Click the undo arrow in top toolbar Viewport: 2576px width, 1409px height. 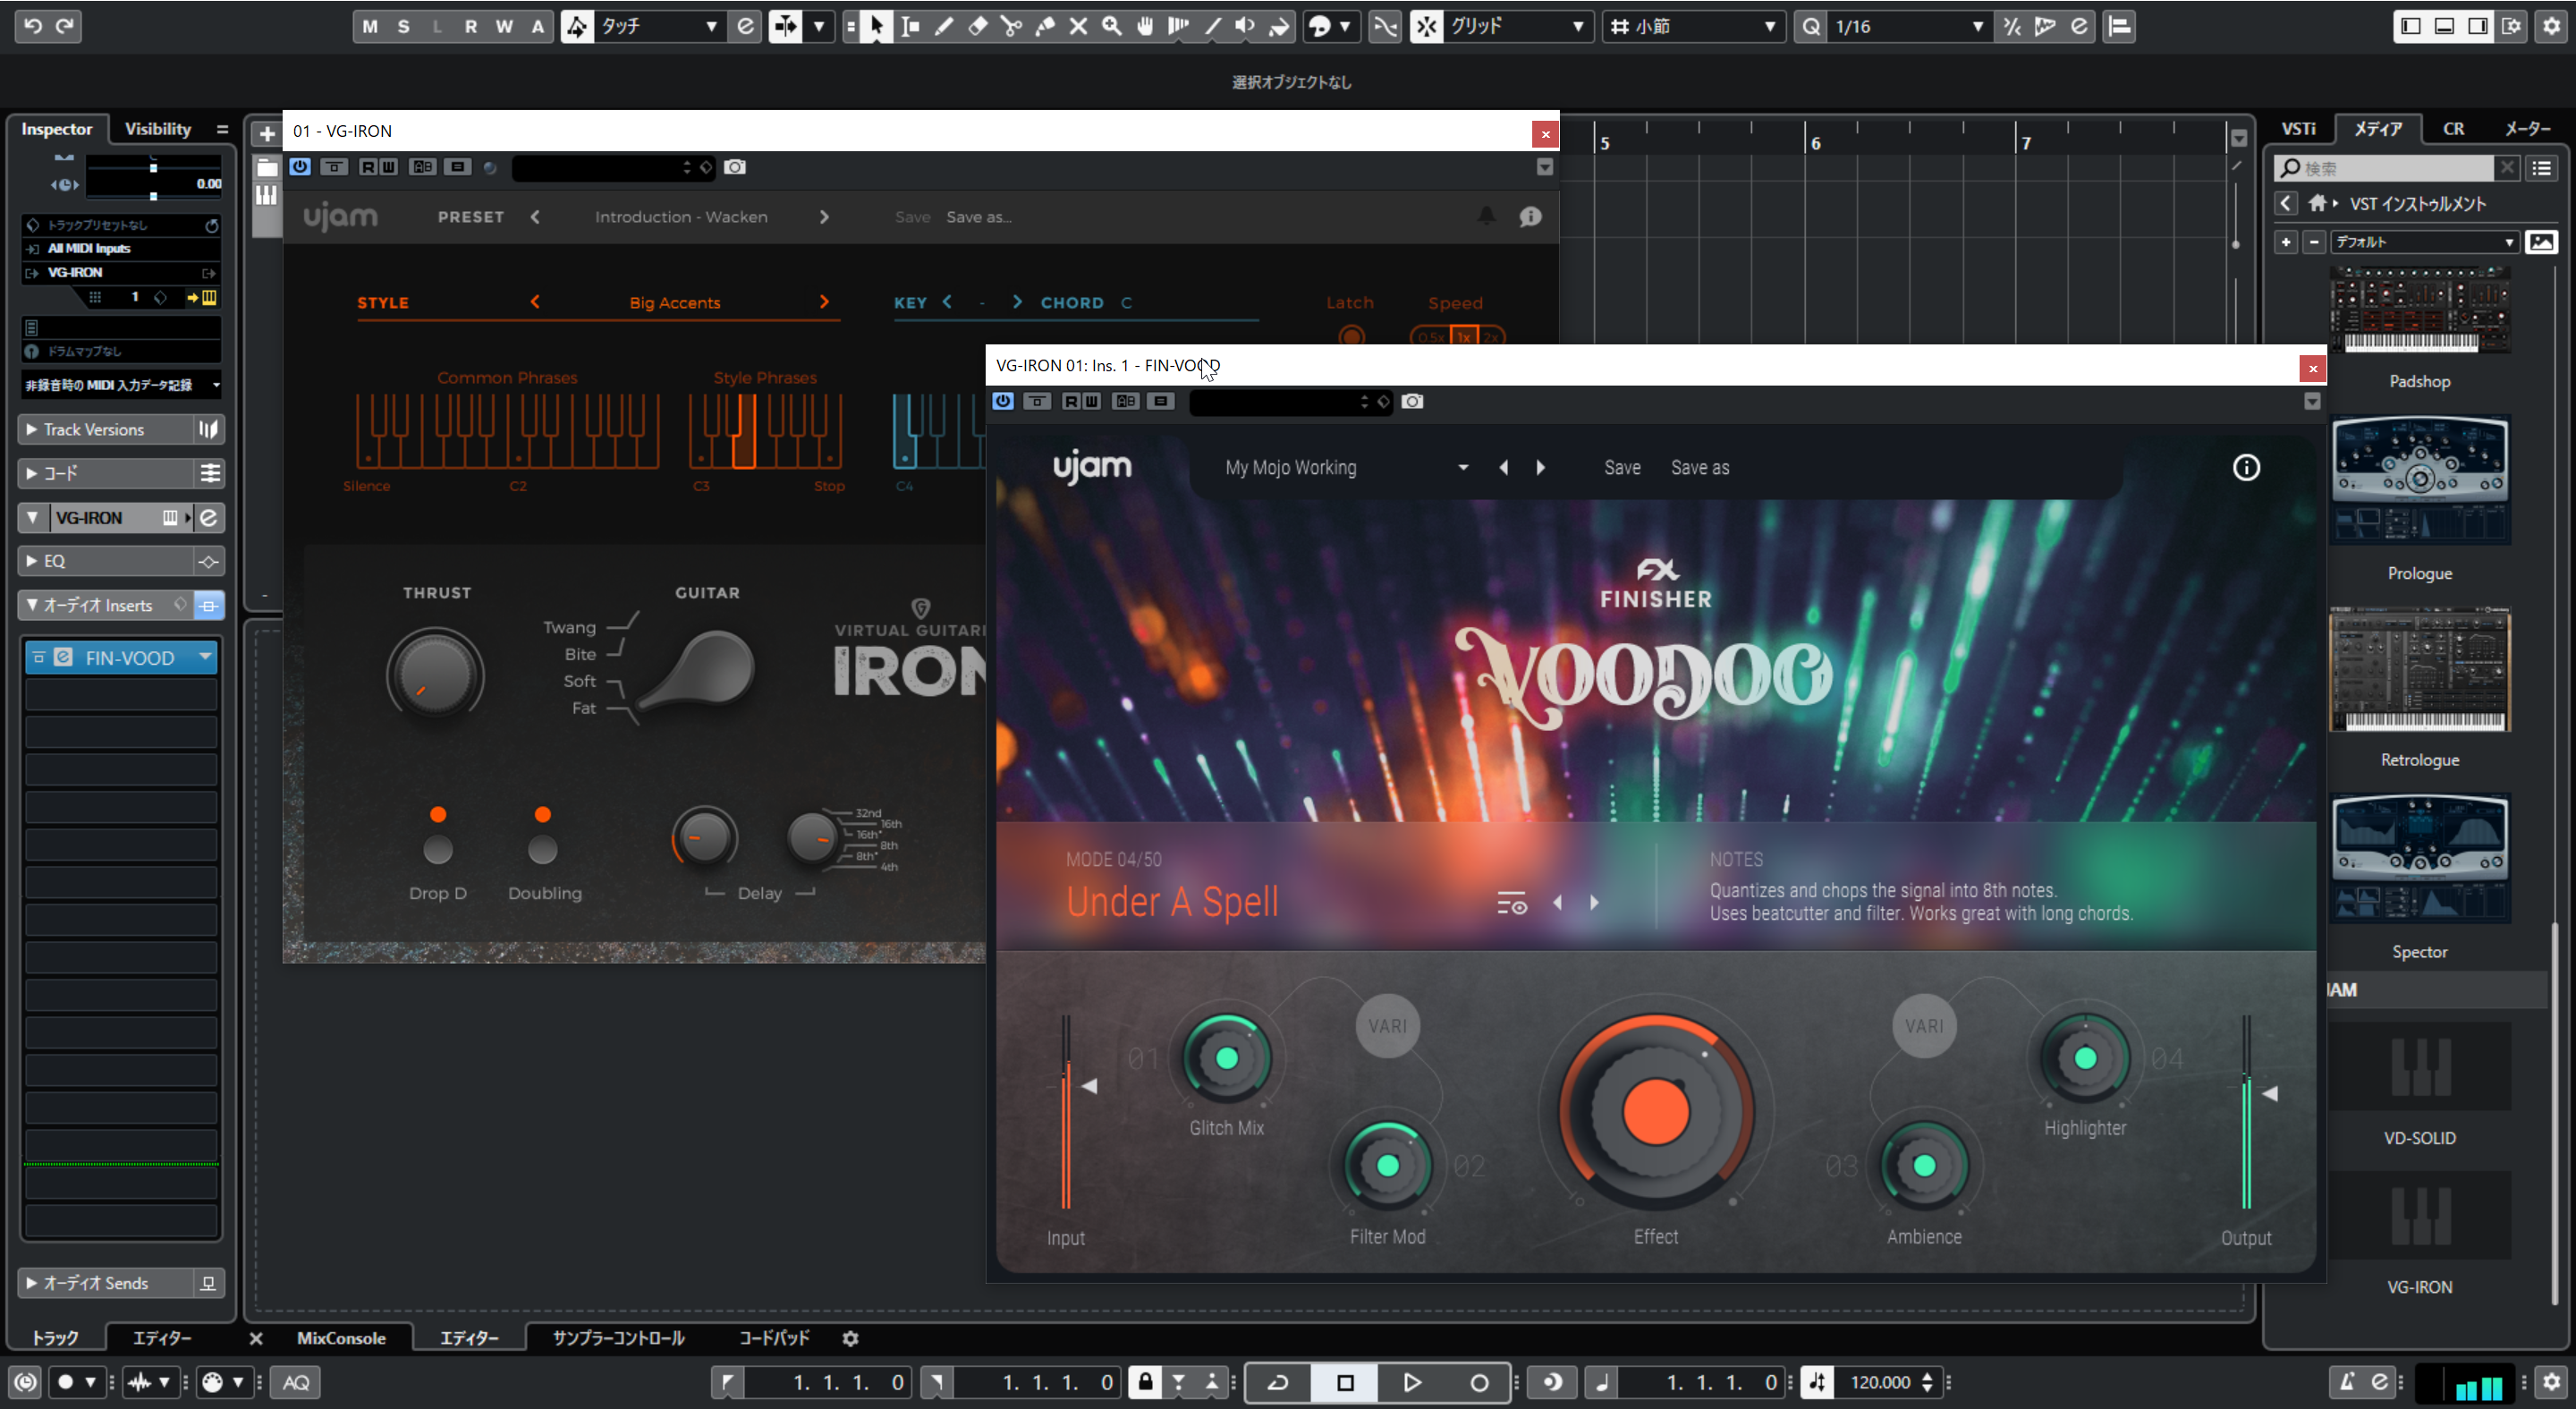coord(33,26)
